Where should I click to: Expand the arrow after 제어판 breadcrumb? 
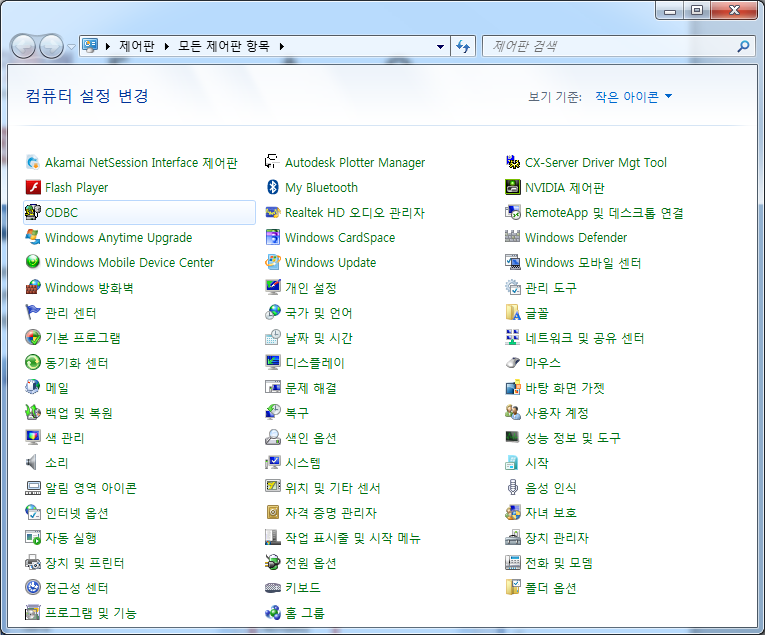tap(166, 46)
